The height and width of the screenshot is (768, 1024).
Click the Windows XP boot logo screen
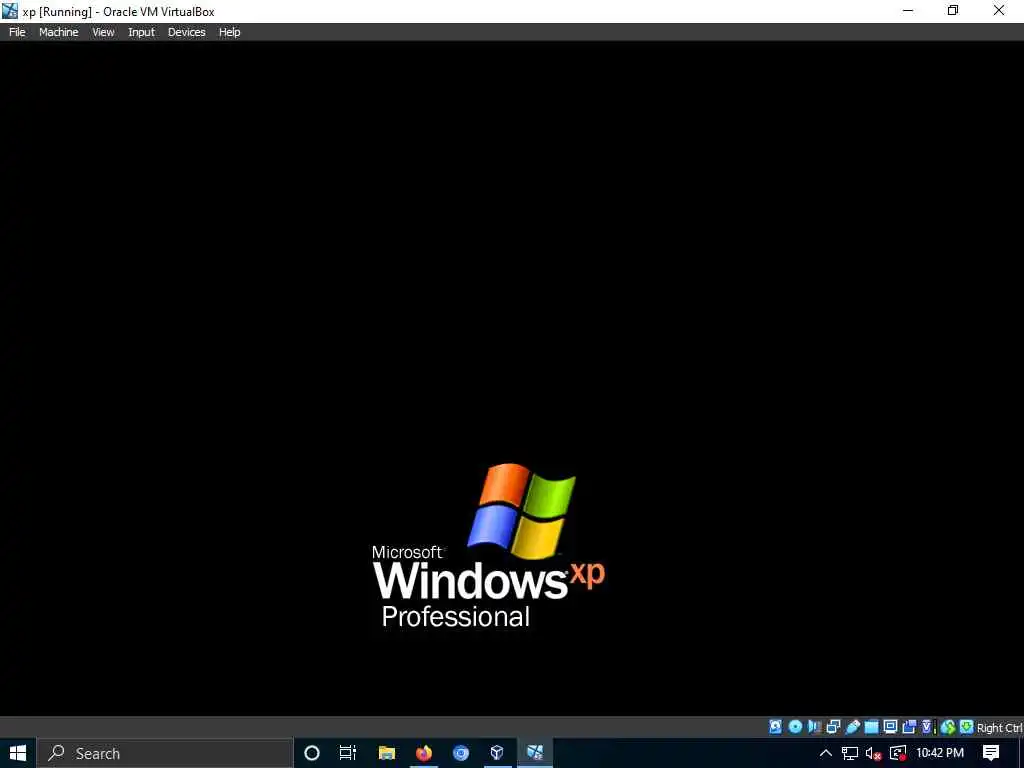click(x=488, y=547)
